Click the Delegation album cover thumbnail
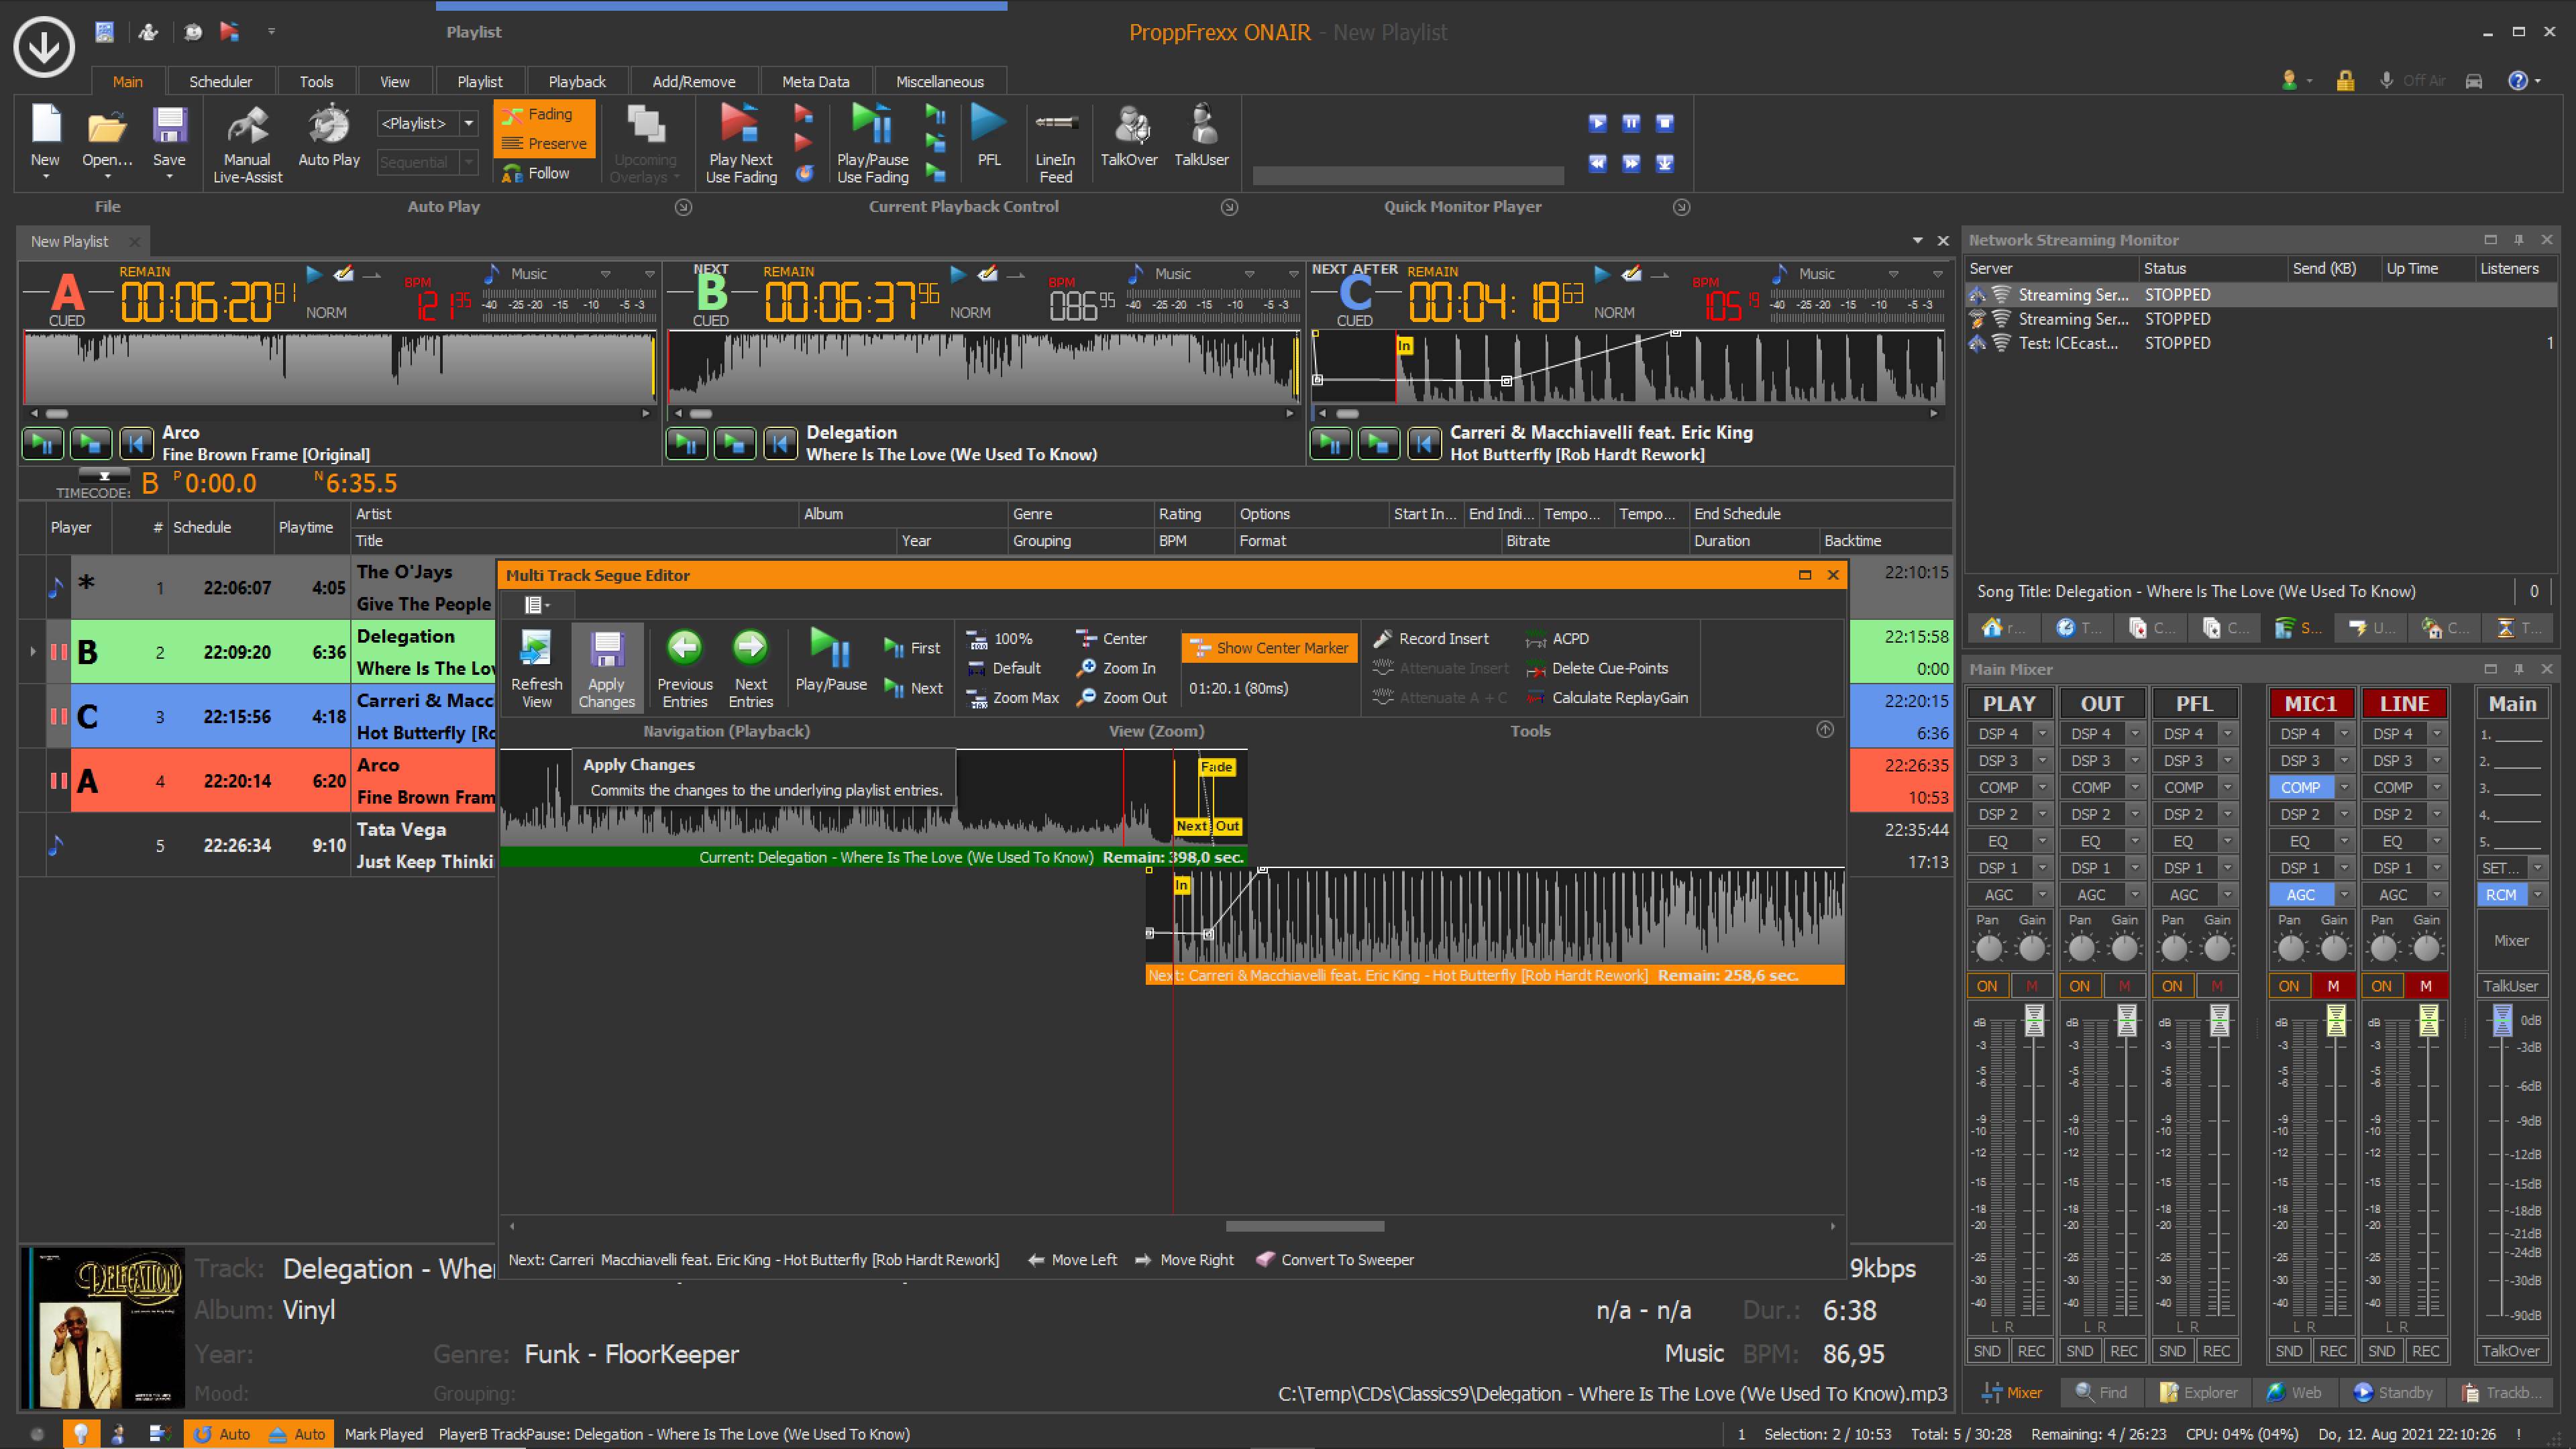 pyautogui.click(x=103, y=1328)
